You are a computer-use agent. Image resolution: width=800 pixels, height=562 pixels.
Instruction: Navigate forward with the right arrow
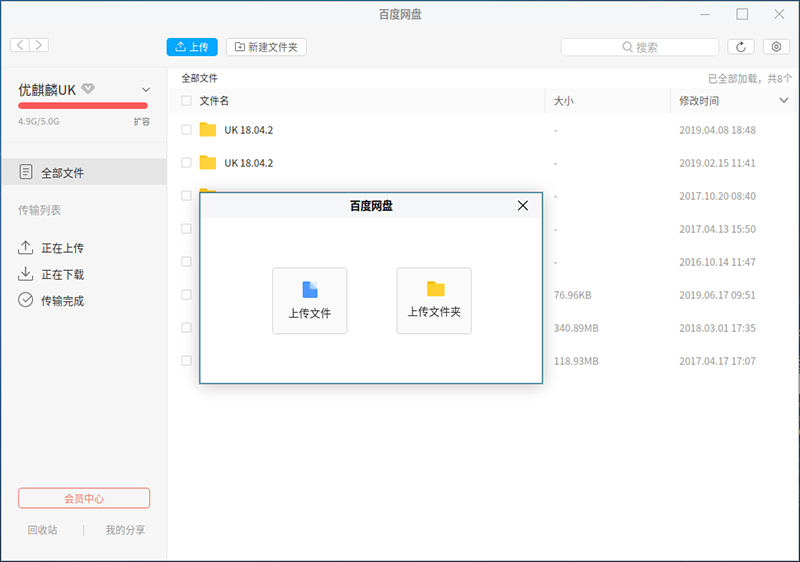pos(39,45)
